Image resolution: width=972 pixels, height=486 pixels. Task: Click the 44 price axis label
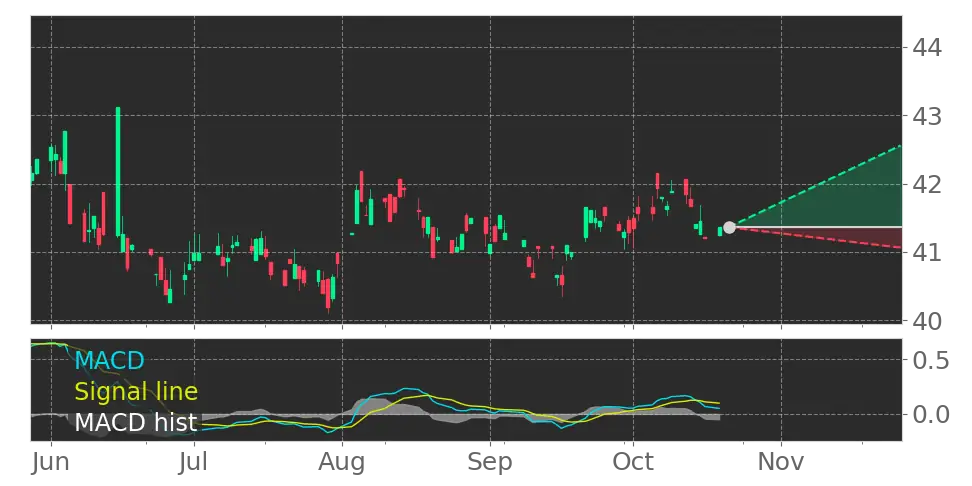pos(927,48)
